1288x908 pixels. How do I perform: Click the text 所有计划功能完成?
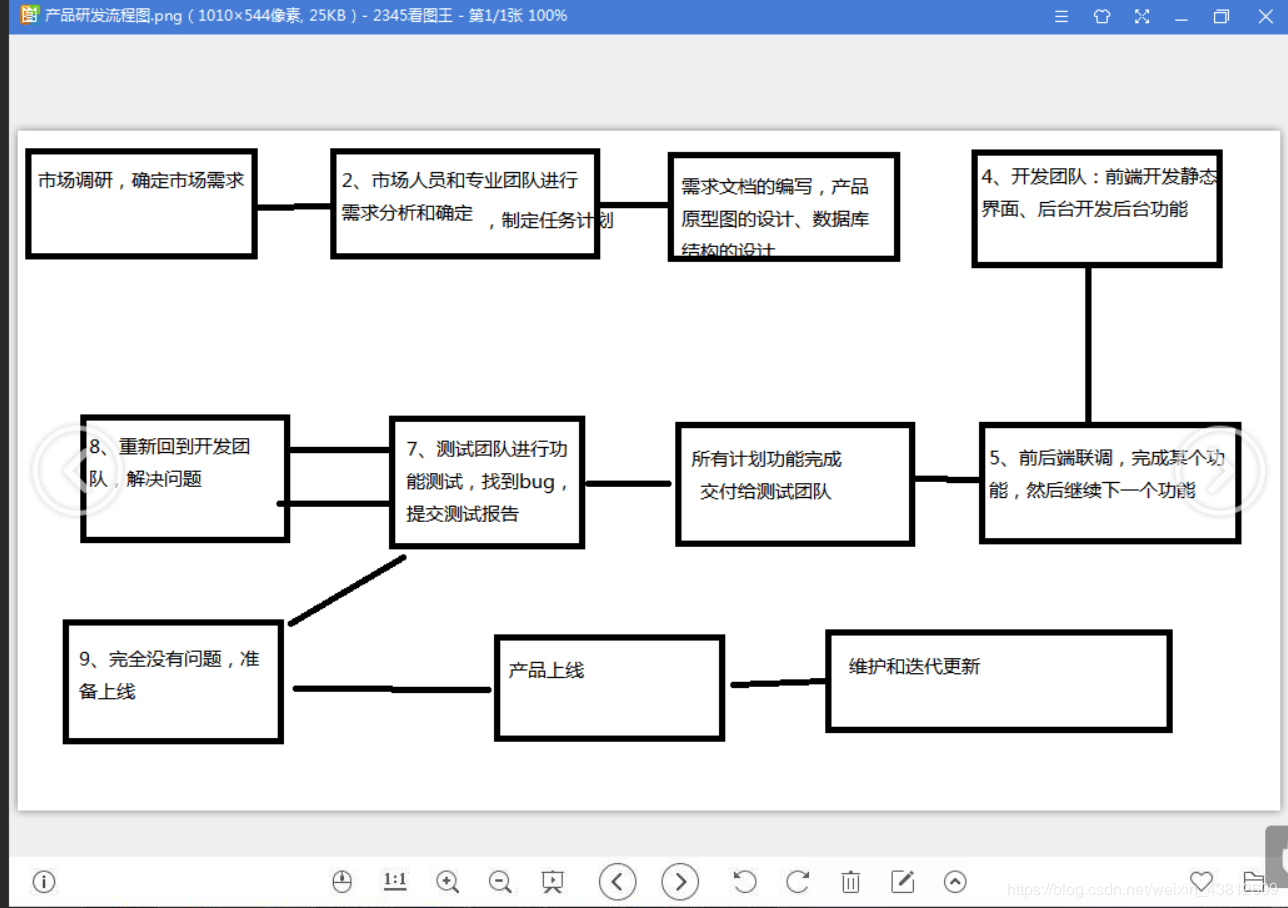pos(767,459)
